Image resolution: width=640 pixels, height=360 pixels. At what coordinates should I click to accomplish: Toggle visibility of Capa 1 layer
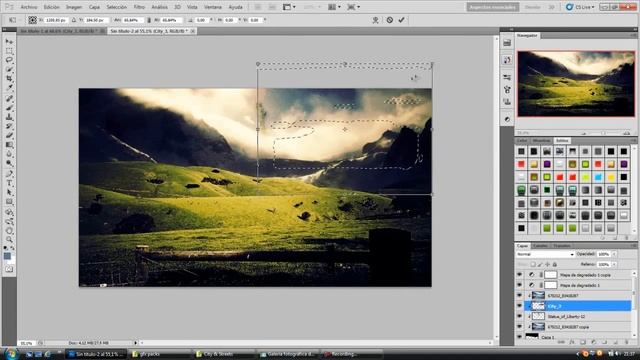pos(519,337)
